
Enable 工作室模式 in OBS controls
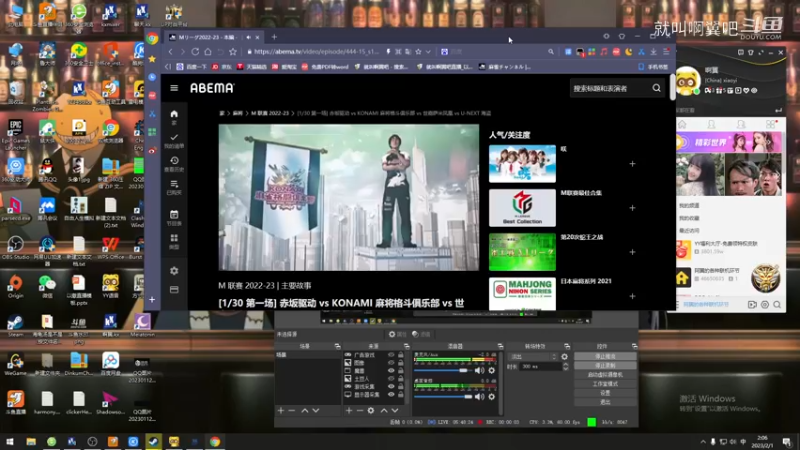605,384
